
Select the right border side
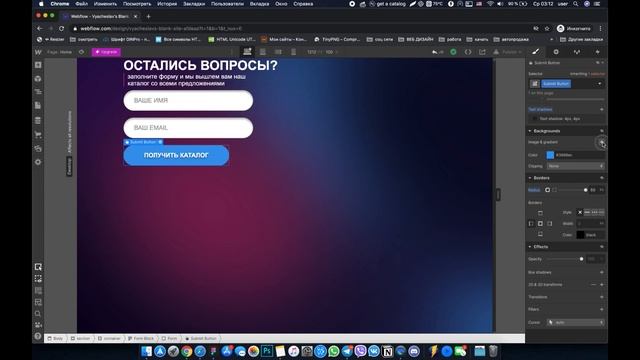549,224
